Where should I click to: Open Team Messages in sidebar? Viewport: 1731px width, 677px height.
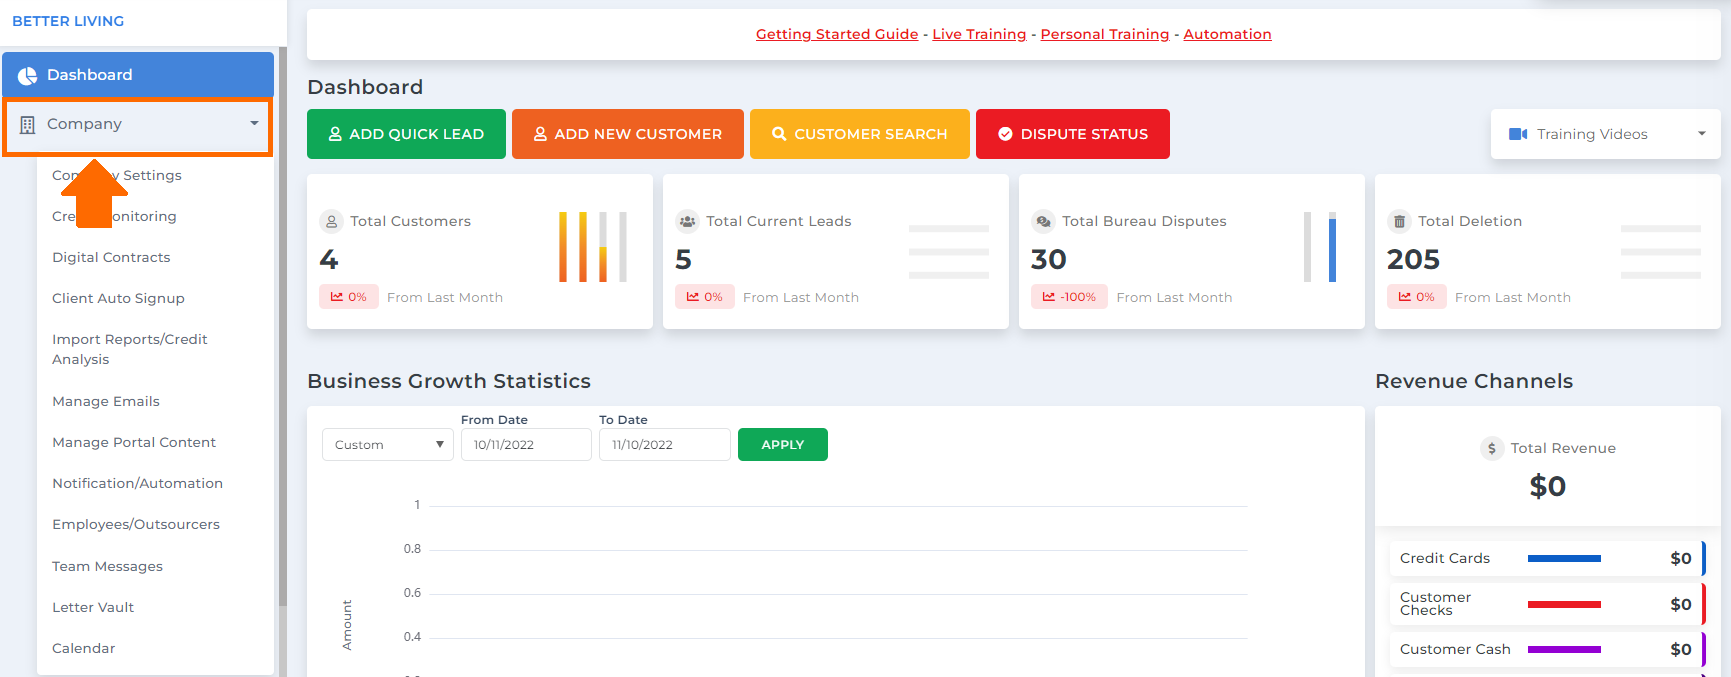point(107,566)
